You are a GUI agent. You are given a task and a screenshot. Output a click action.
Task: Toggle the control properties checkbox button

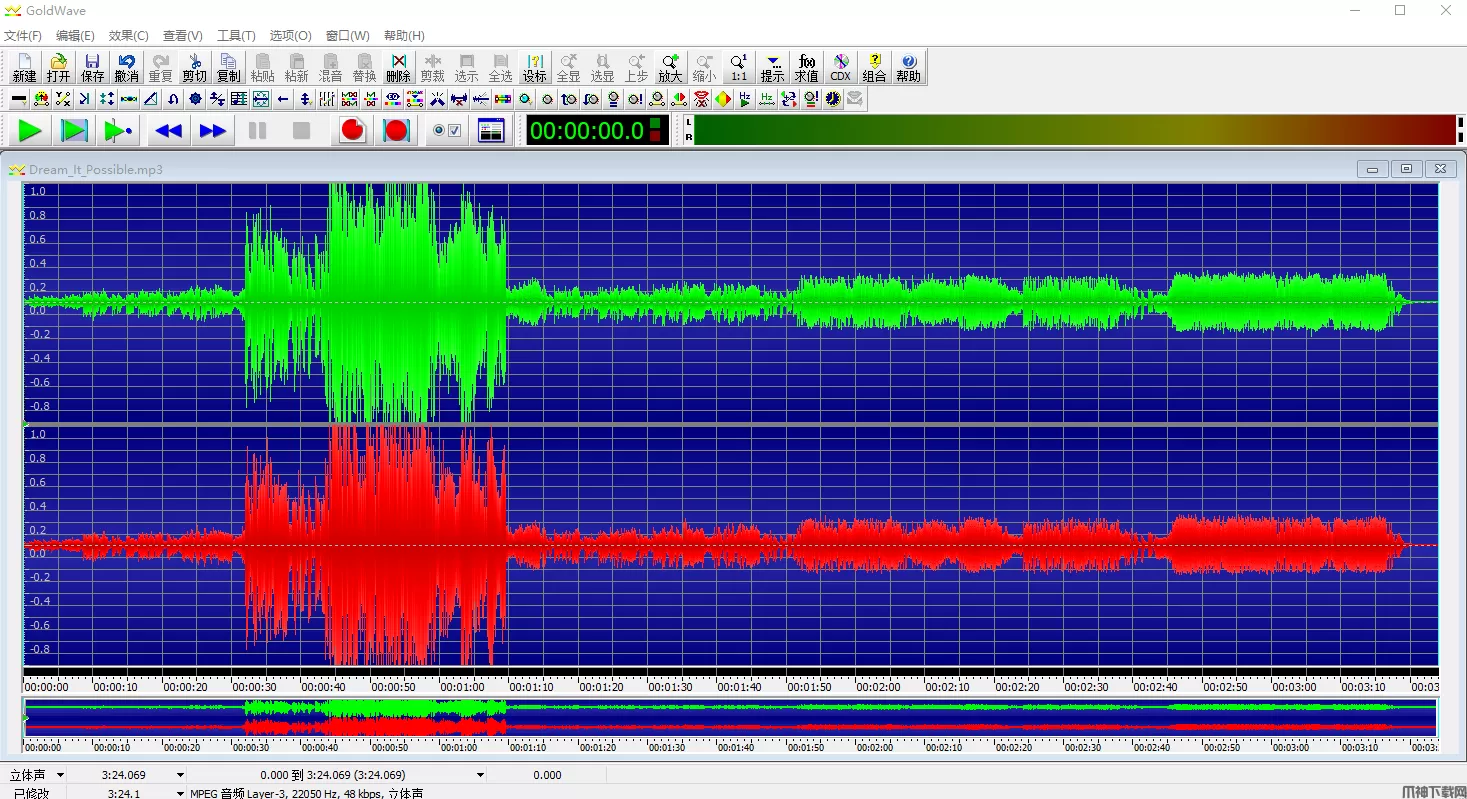(446, 130)
